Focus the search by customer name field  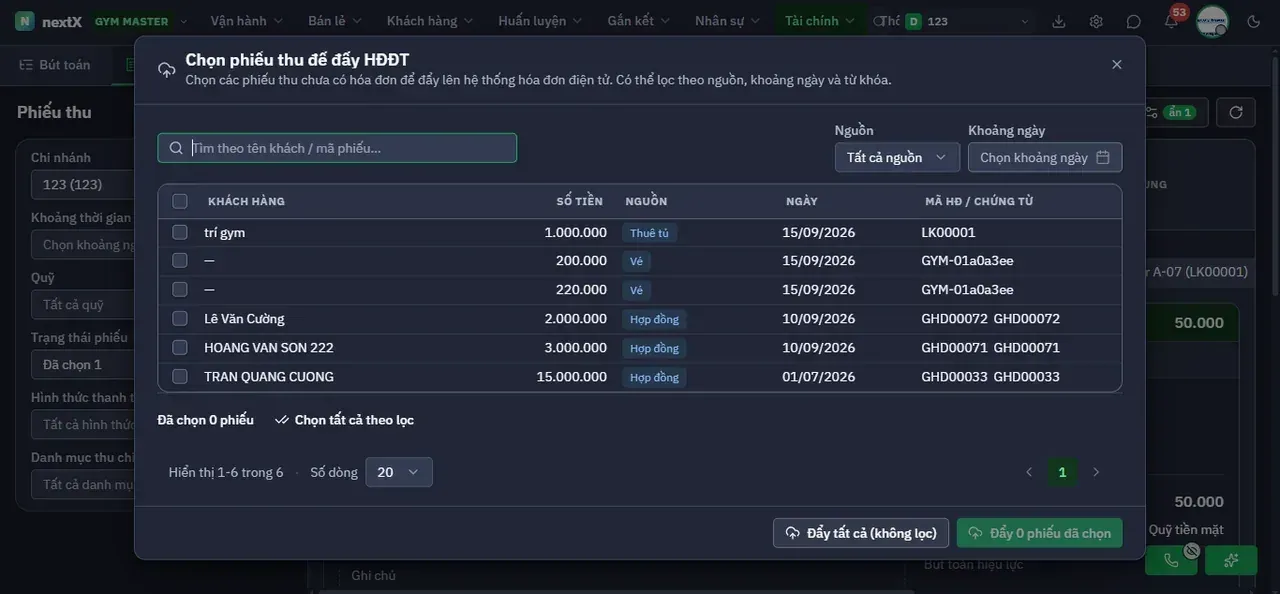pos(337,148)
